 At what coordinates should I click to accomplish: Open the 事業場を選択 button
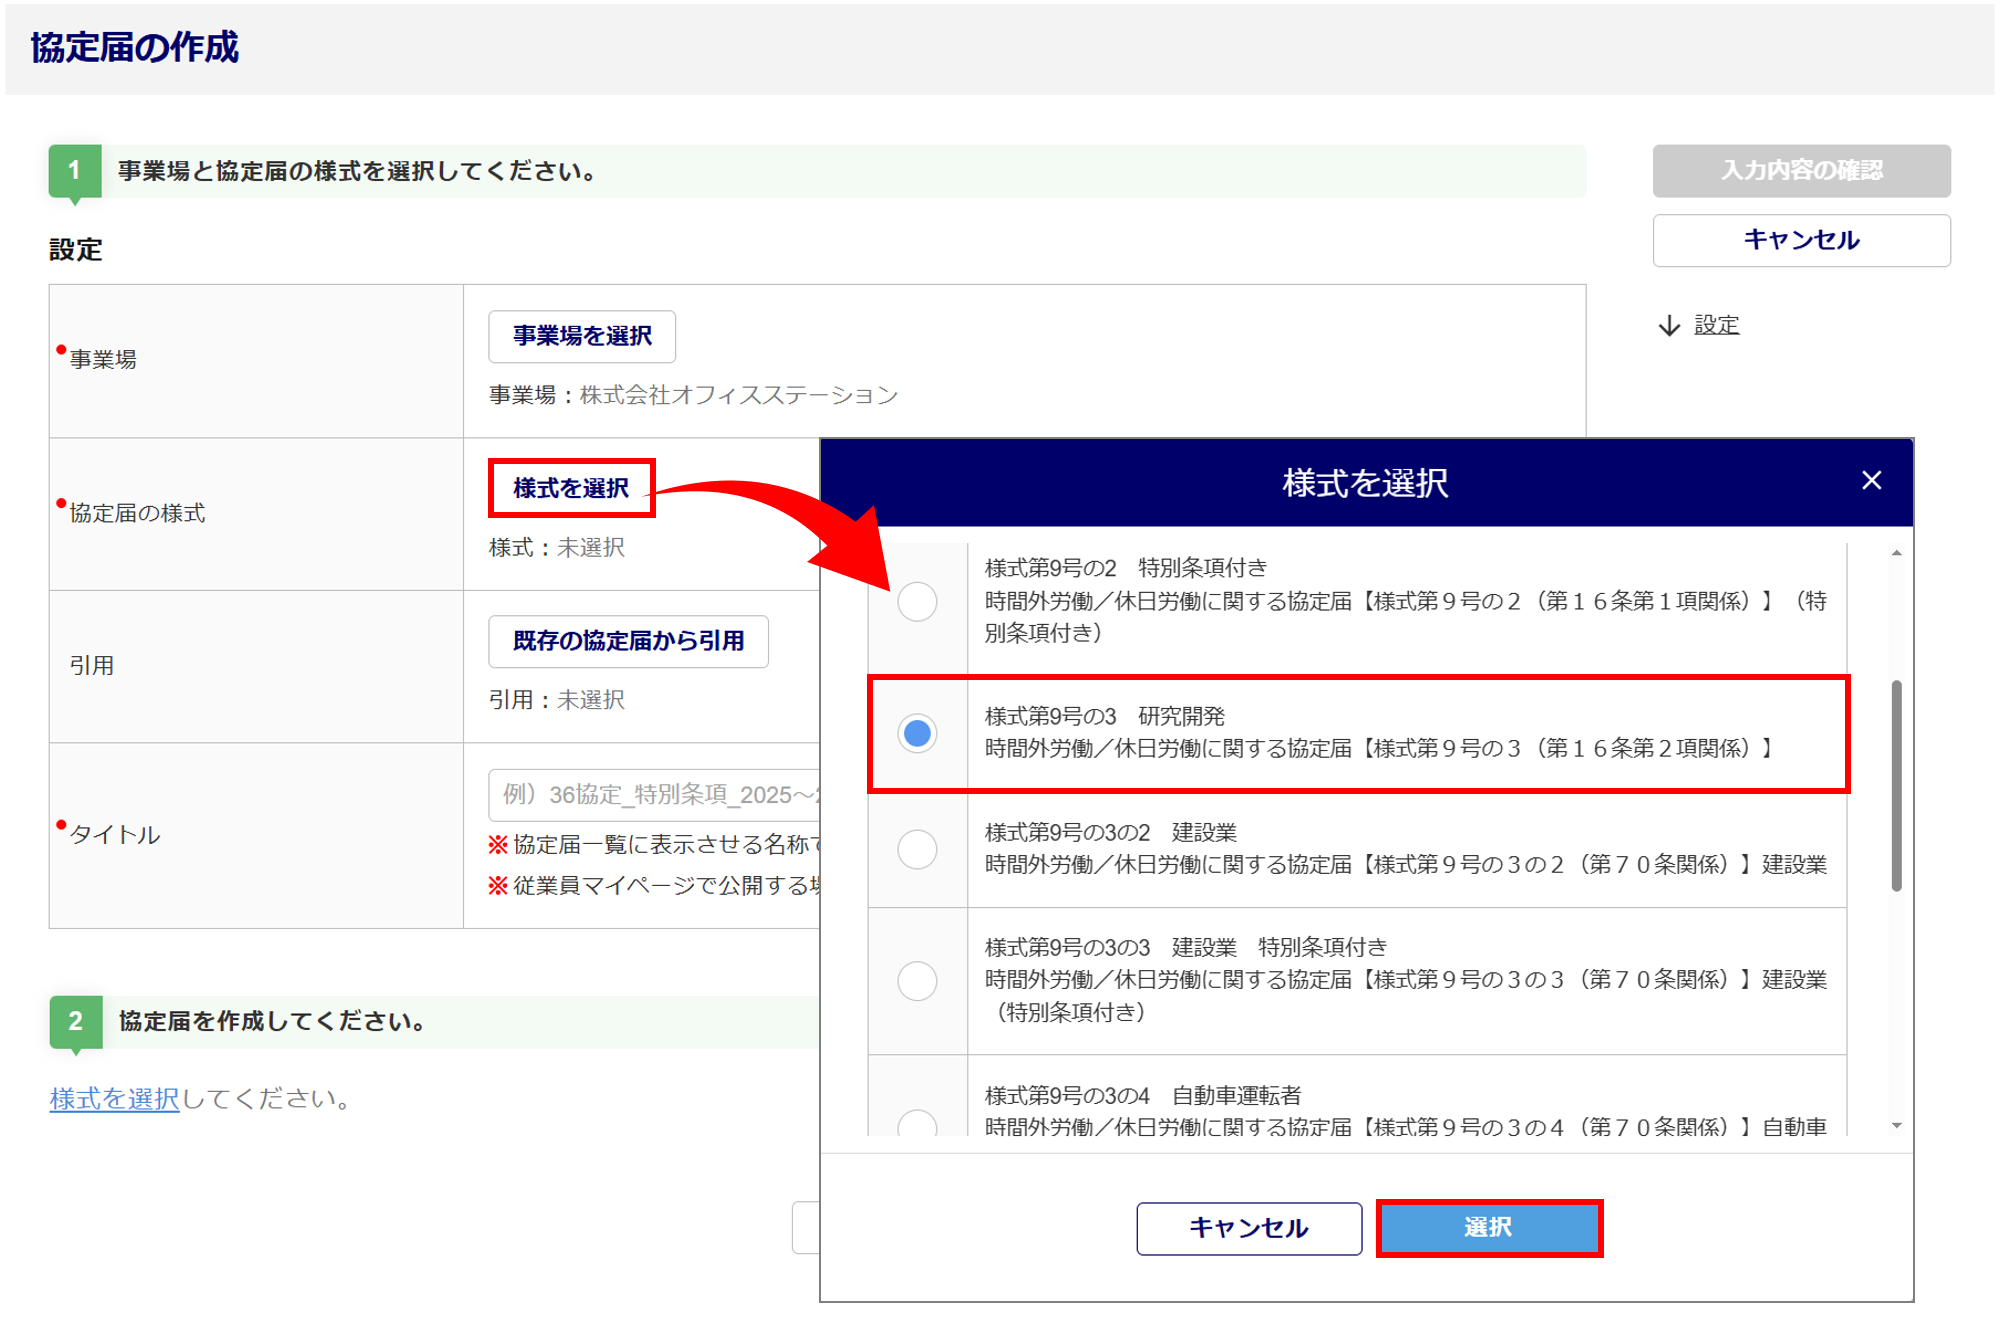[x=581, y=336]
